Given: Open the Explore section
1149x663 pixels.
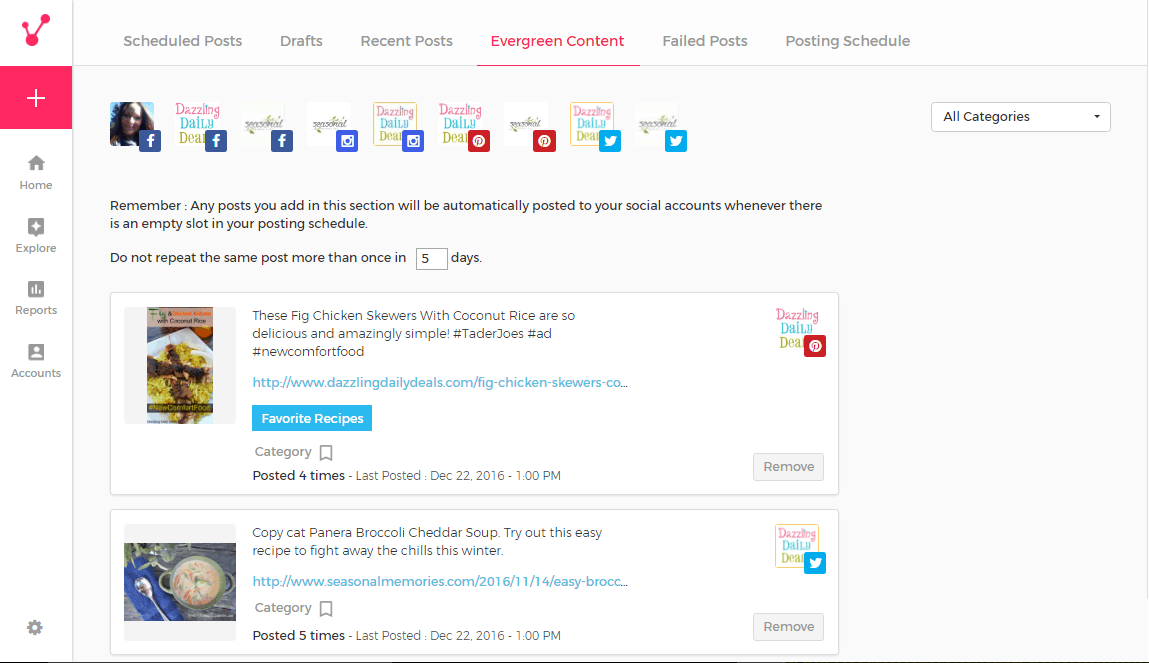Looking at the screenshot, I should coord(36,232).
